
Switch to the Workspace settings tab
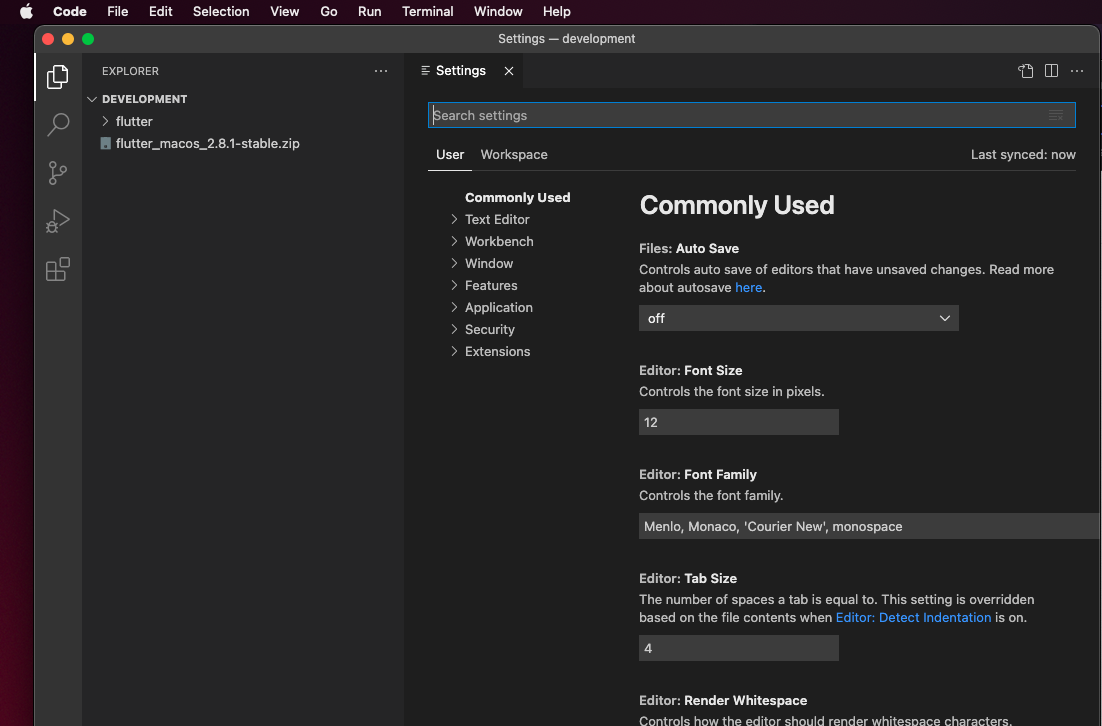[x=514, y=155]
